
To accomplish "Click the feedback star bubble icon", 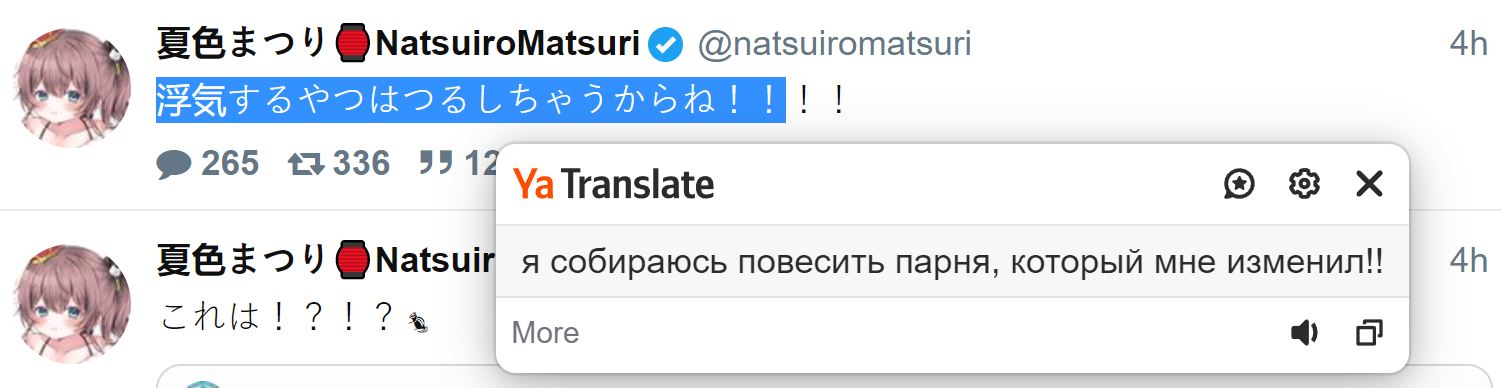I will (x=1239, y=184).
